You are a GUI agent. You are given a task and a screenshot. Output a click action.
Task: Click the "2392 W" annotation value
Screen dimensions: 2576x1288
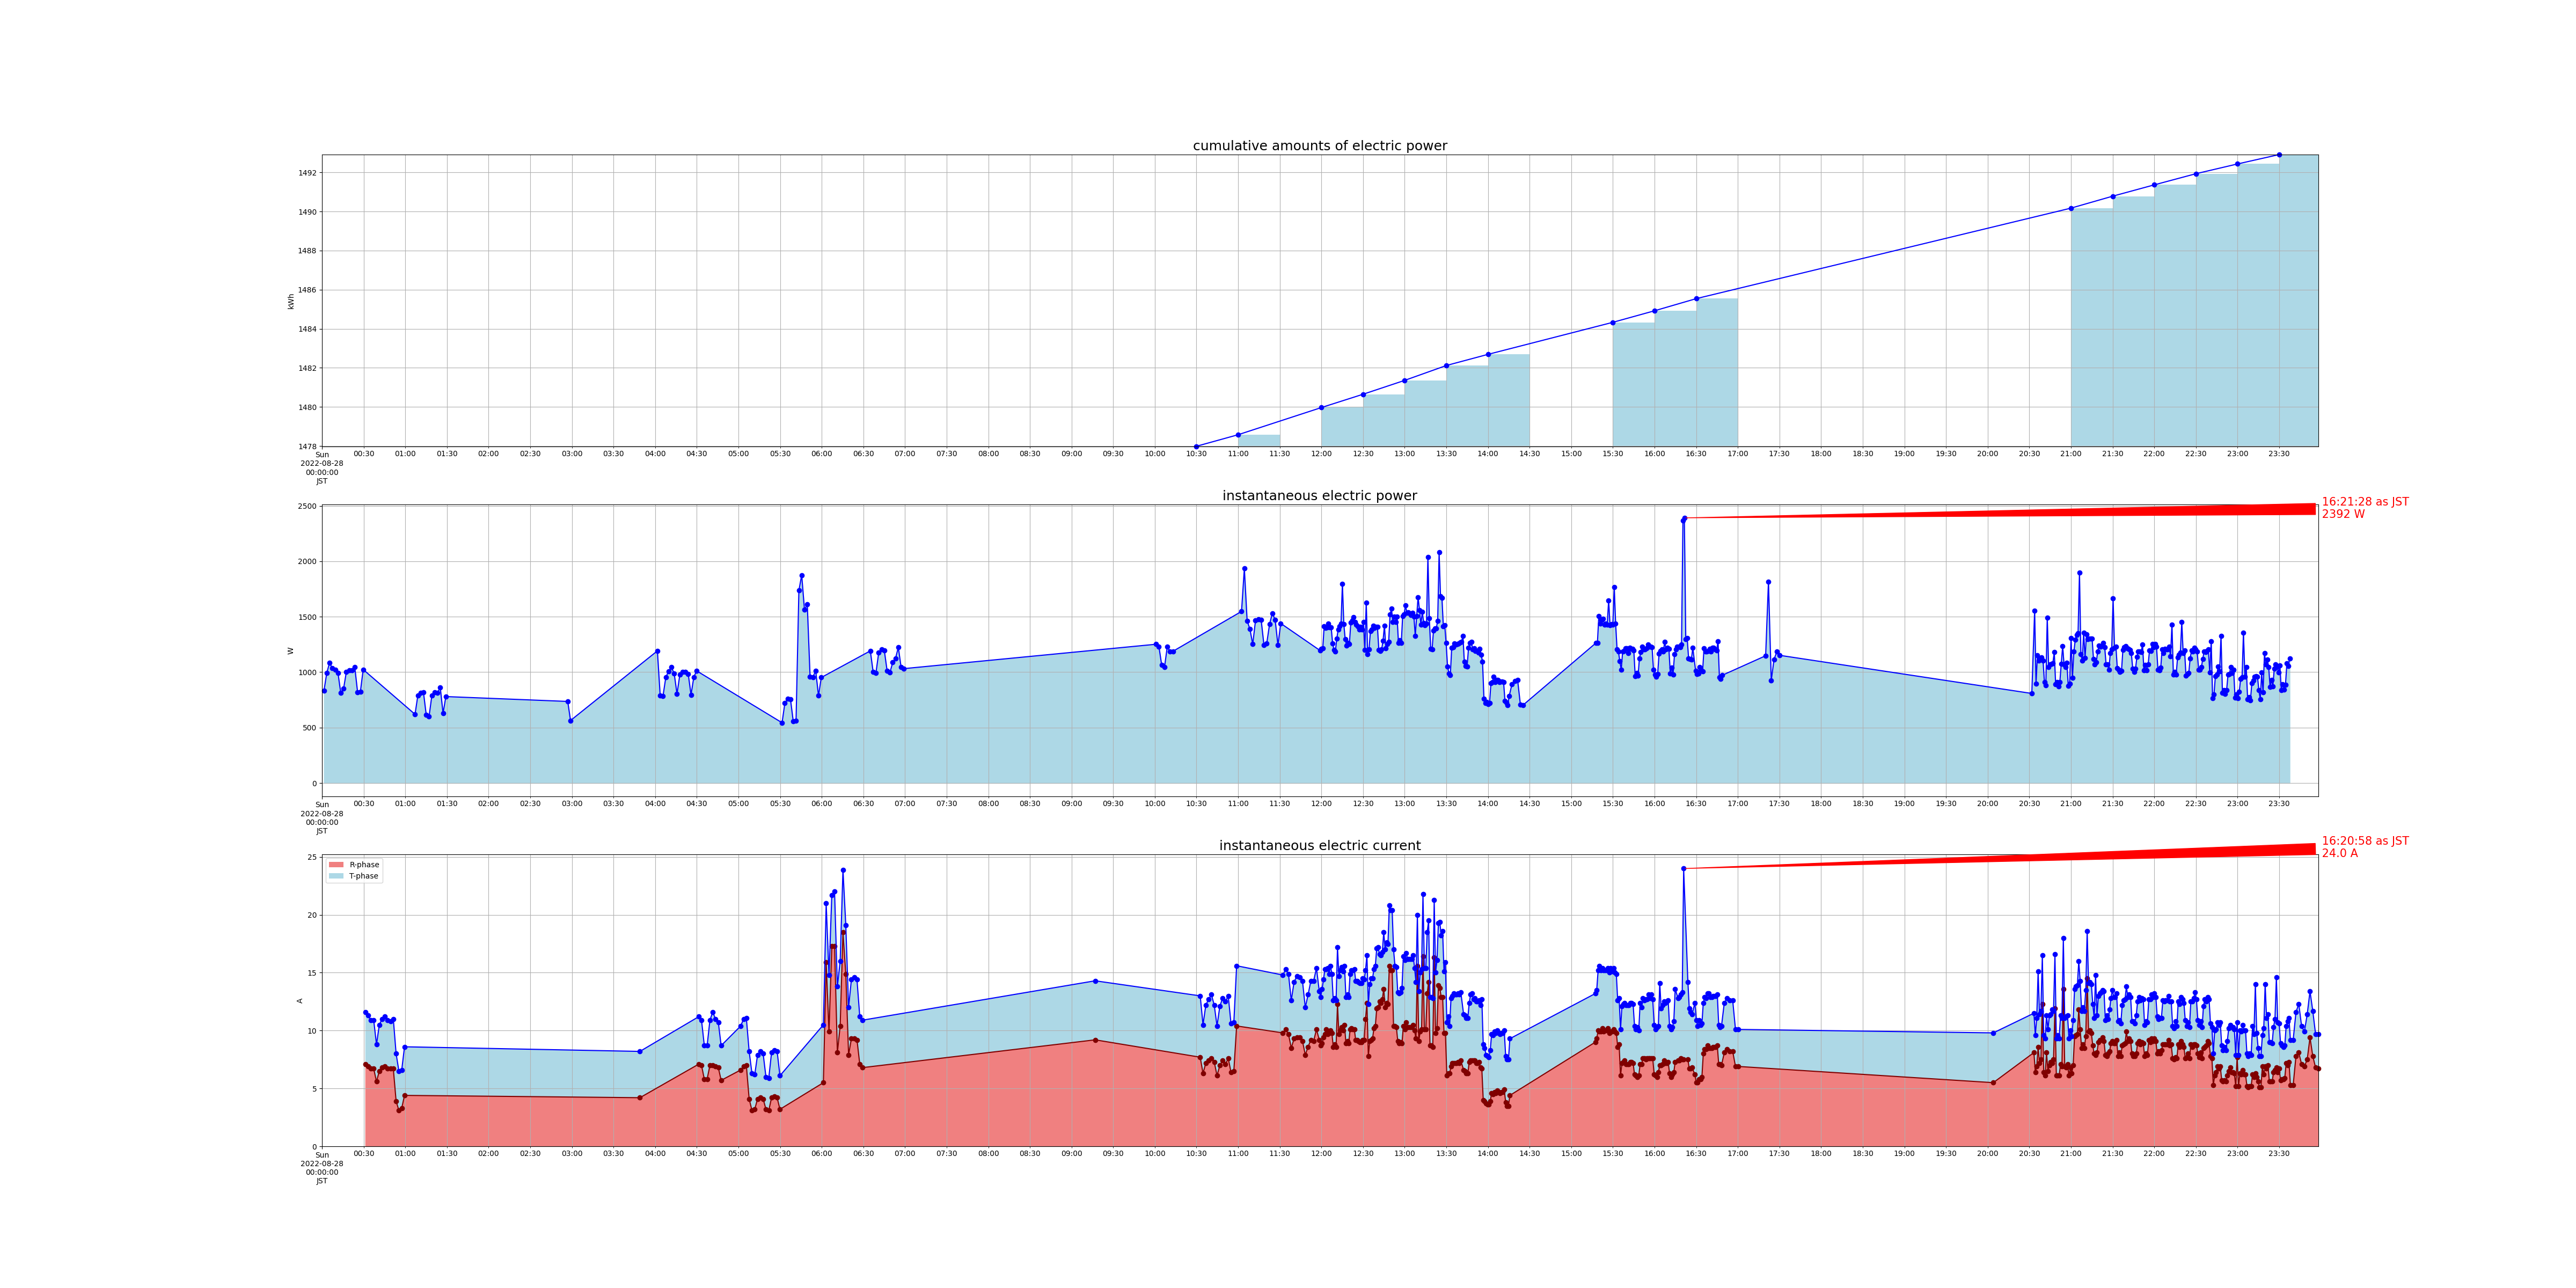(2343, 514)
